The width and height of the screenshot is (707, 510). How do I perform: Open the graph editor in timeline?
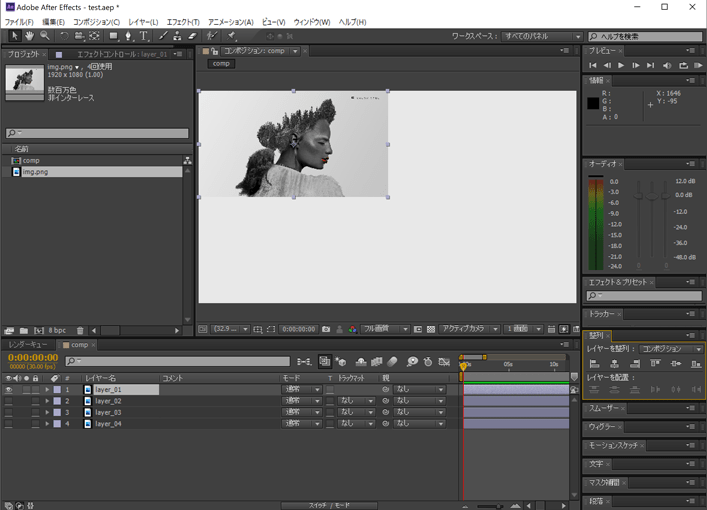pos(444,362)
